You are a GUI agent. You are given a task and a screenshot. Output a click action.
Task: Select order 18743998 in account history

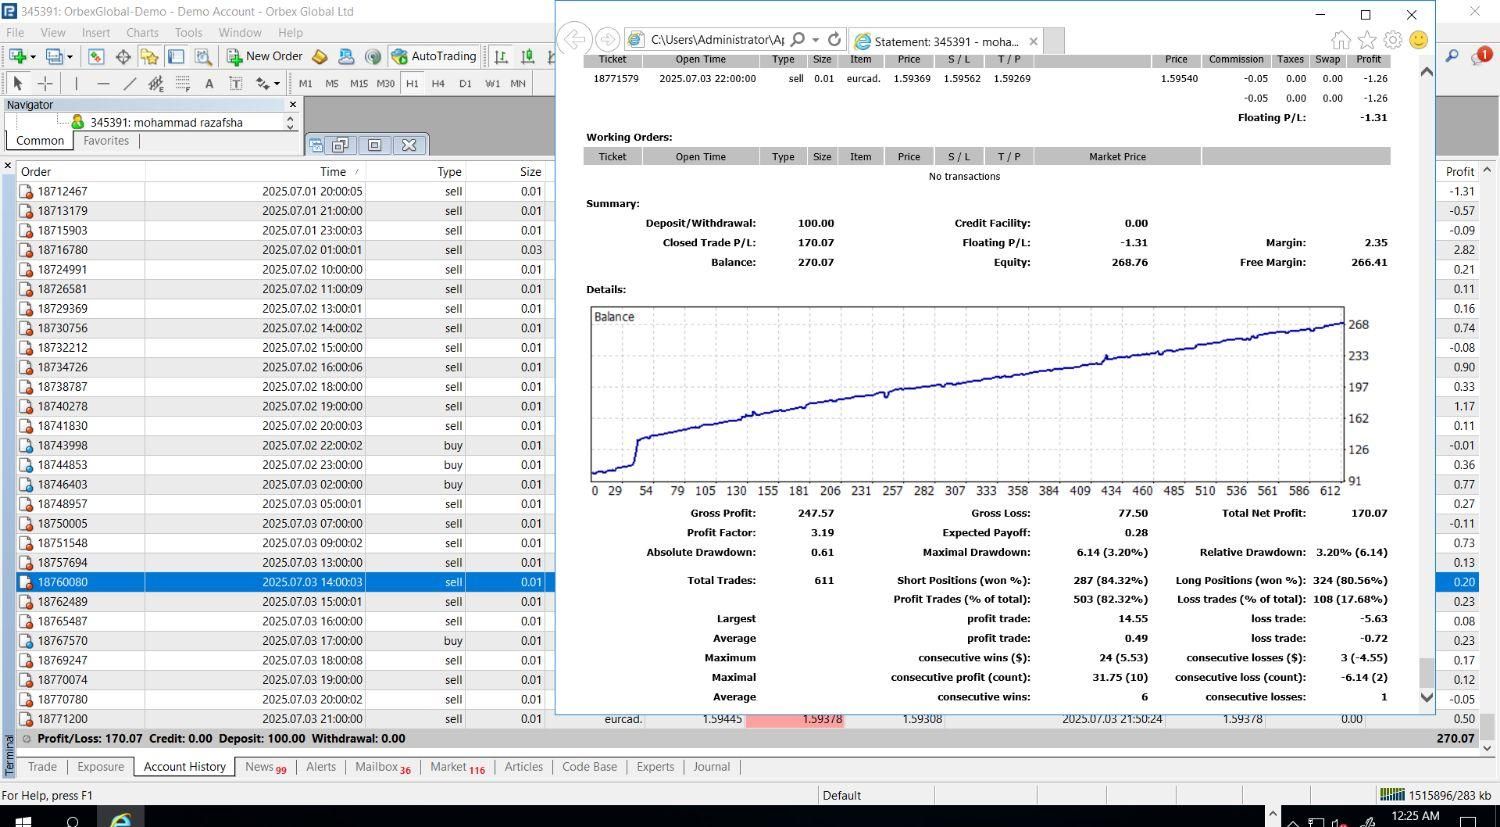pos(62,446)
